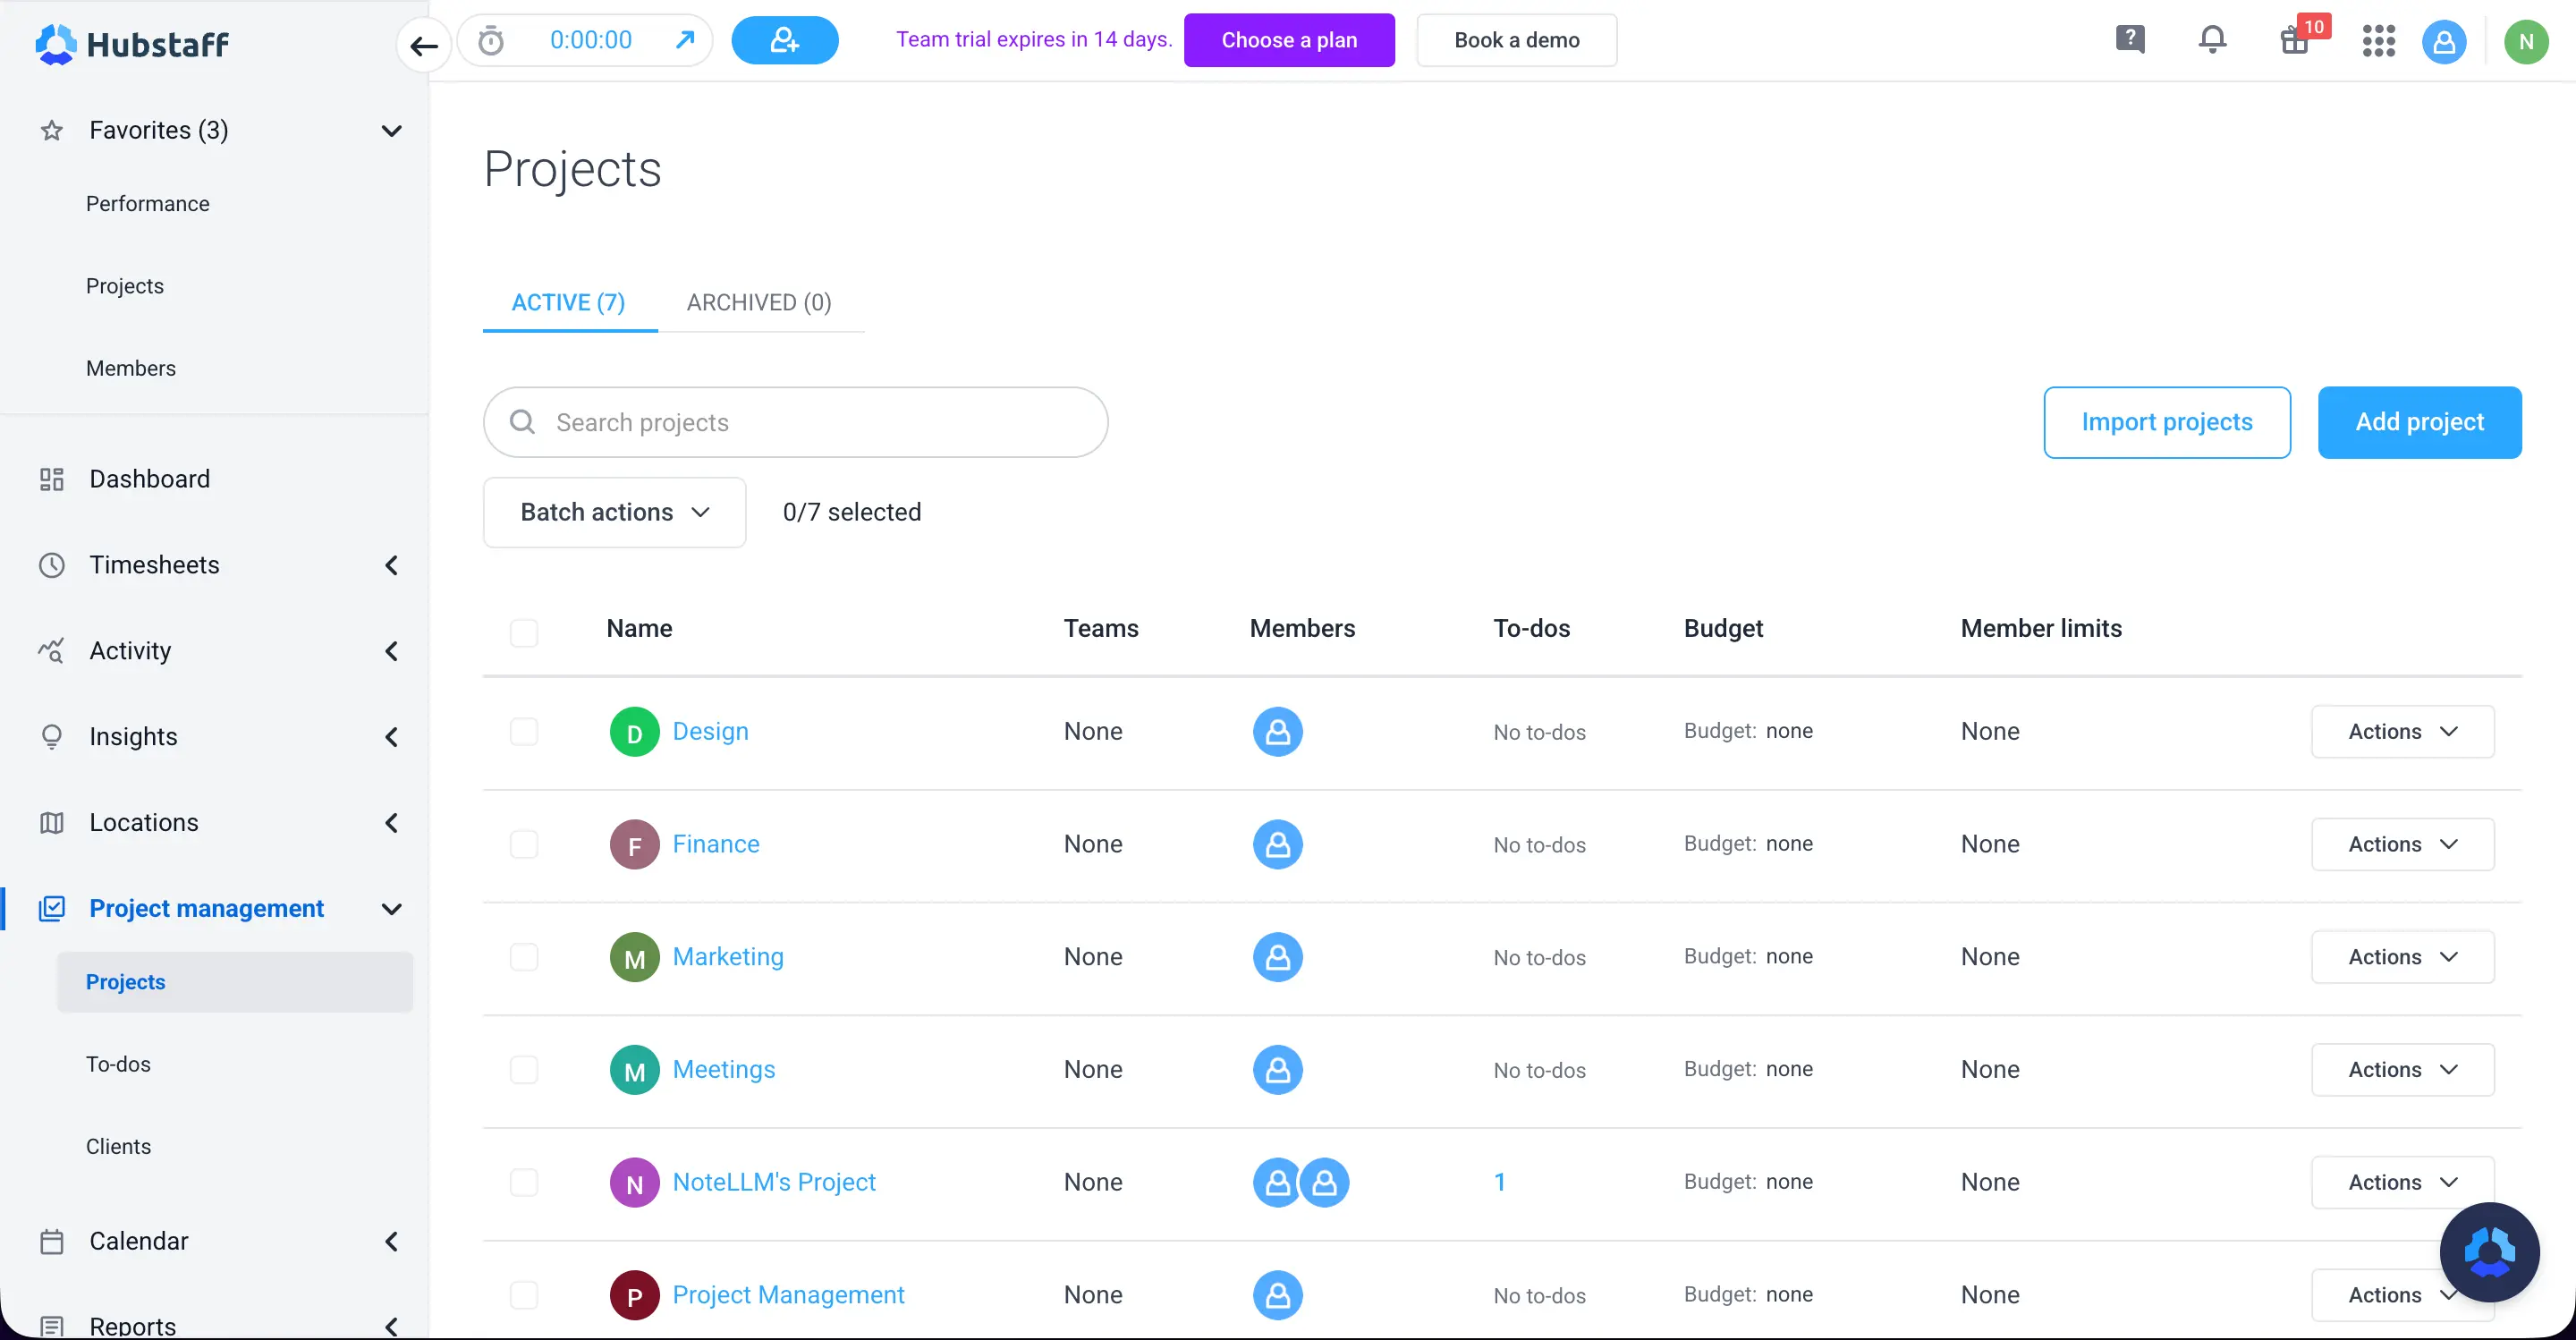This screenshot has width=2576, height=1340.
Task: Check the Project Management checkbox
Action: coord(524,1295)
